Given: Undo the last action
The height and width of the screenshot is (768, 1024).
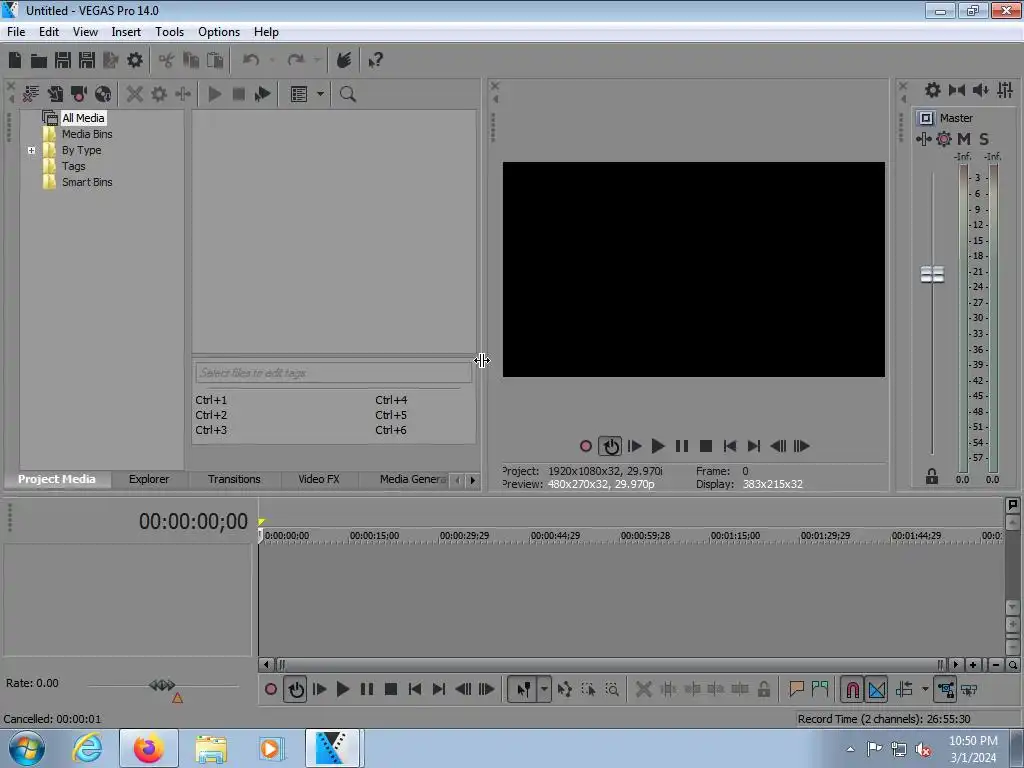Looking at the screenshot, I should [x=251, y=60].
